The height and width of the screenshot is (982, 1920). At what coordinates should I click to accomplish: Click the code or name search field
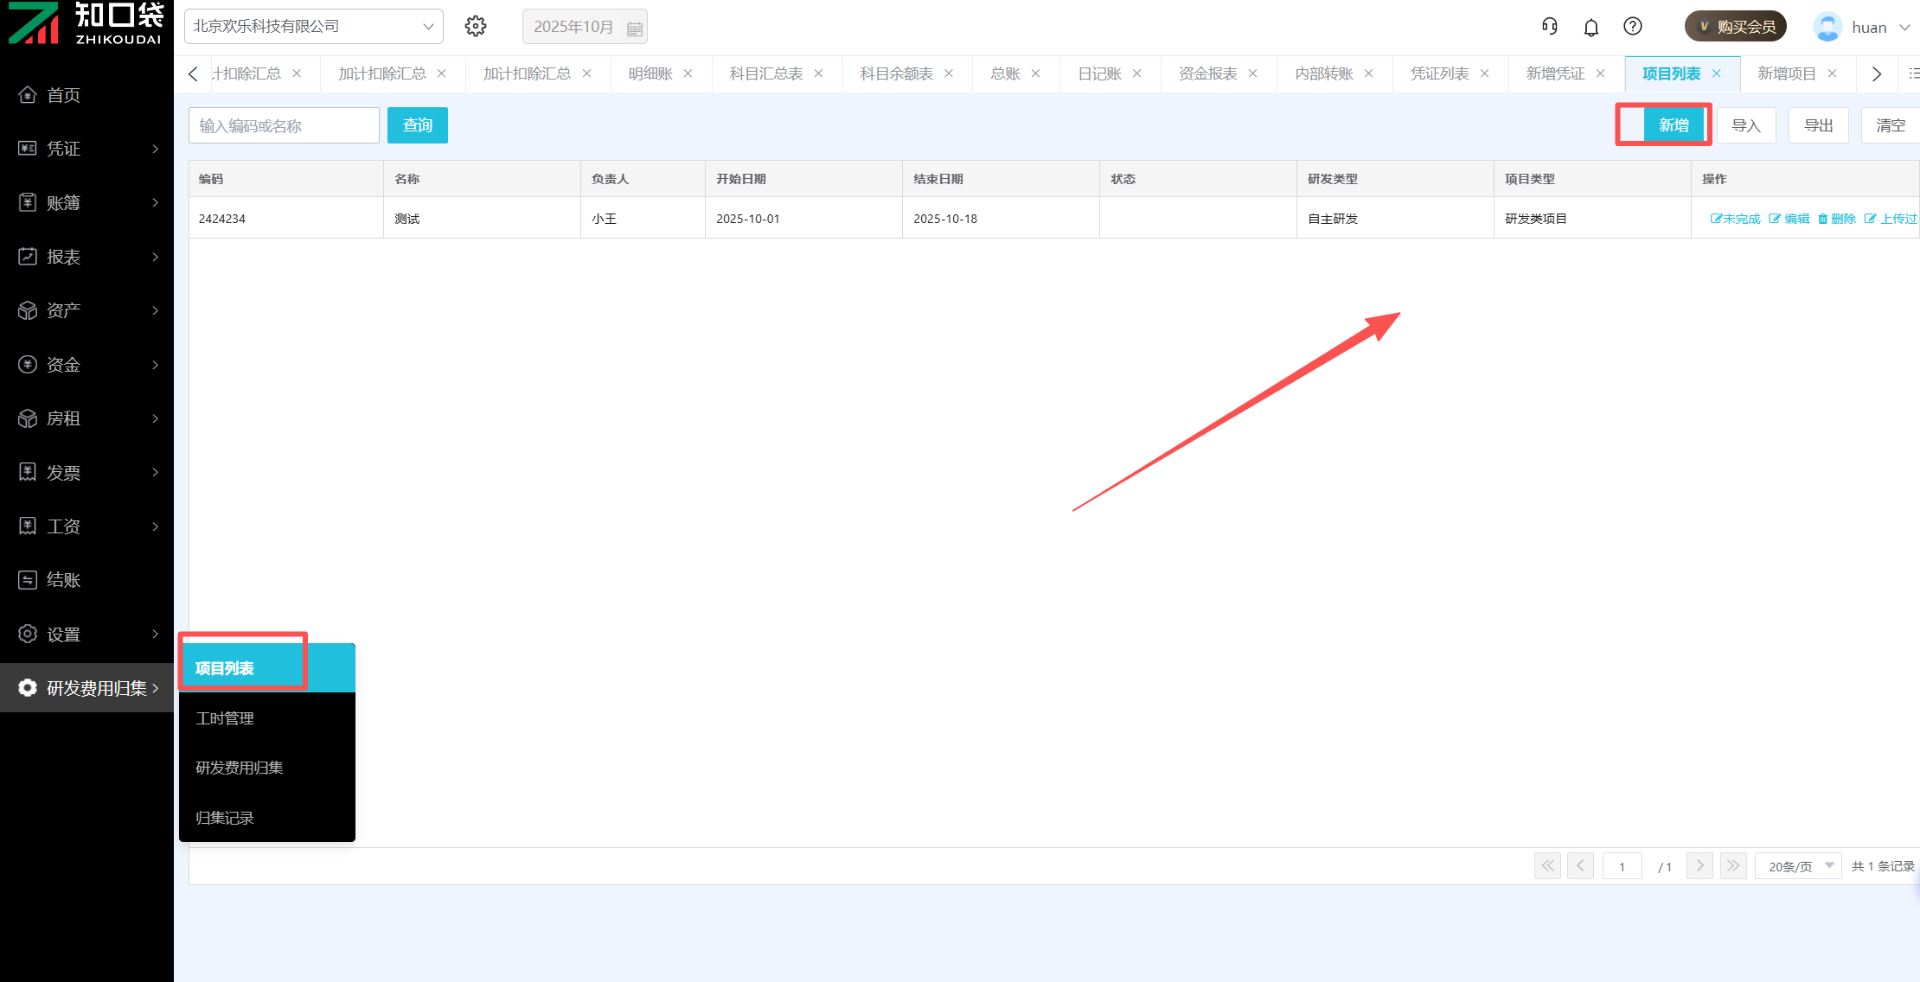coord(283,125)
